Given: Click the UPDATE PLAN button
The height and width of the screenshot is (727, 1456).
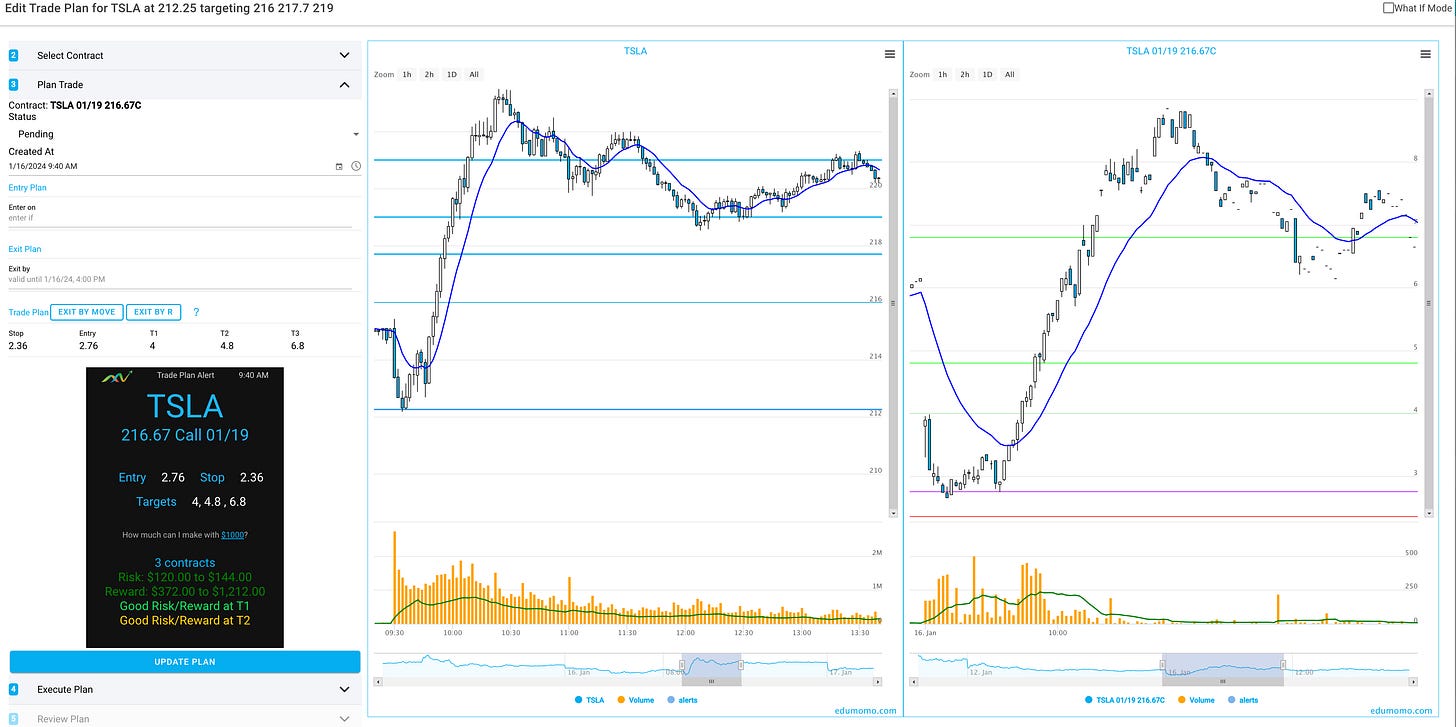Looking at the screenshot, I should tap(185, 662).
